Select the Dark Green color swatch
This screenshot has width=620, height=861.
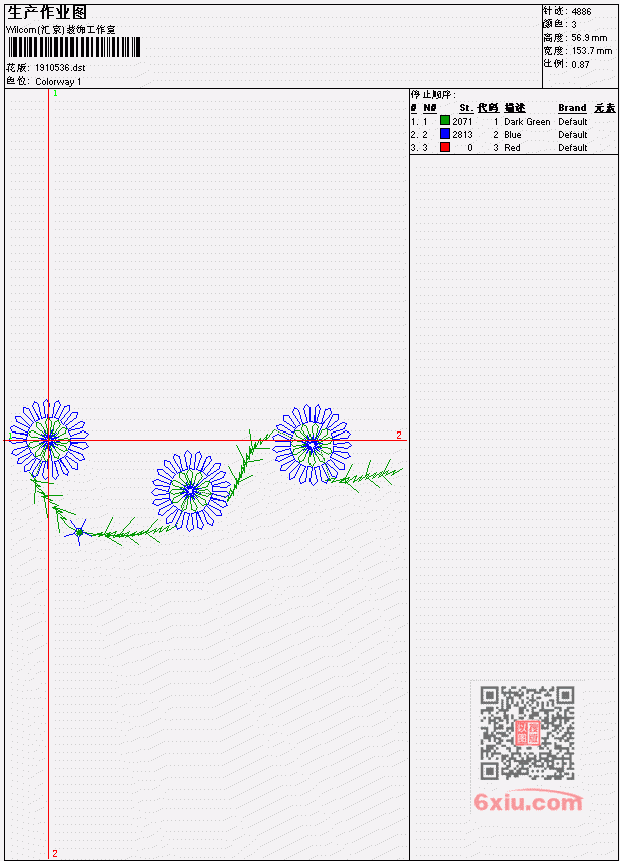pyautogui.click(x=445, y=121)
